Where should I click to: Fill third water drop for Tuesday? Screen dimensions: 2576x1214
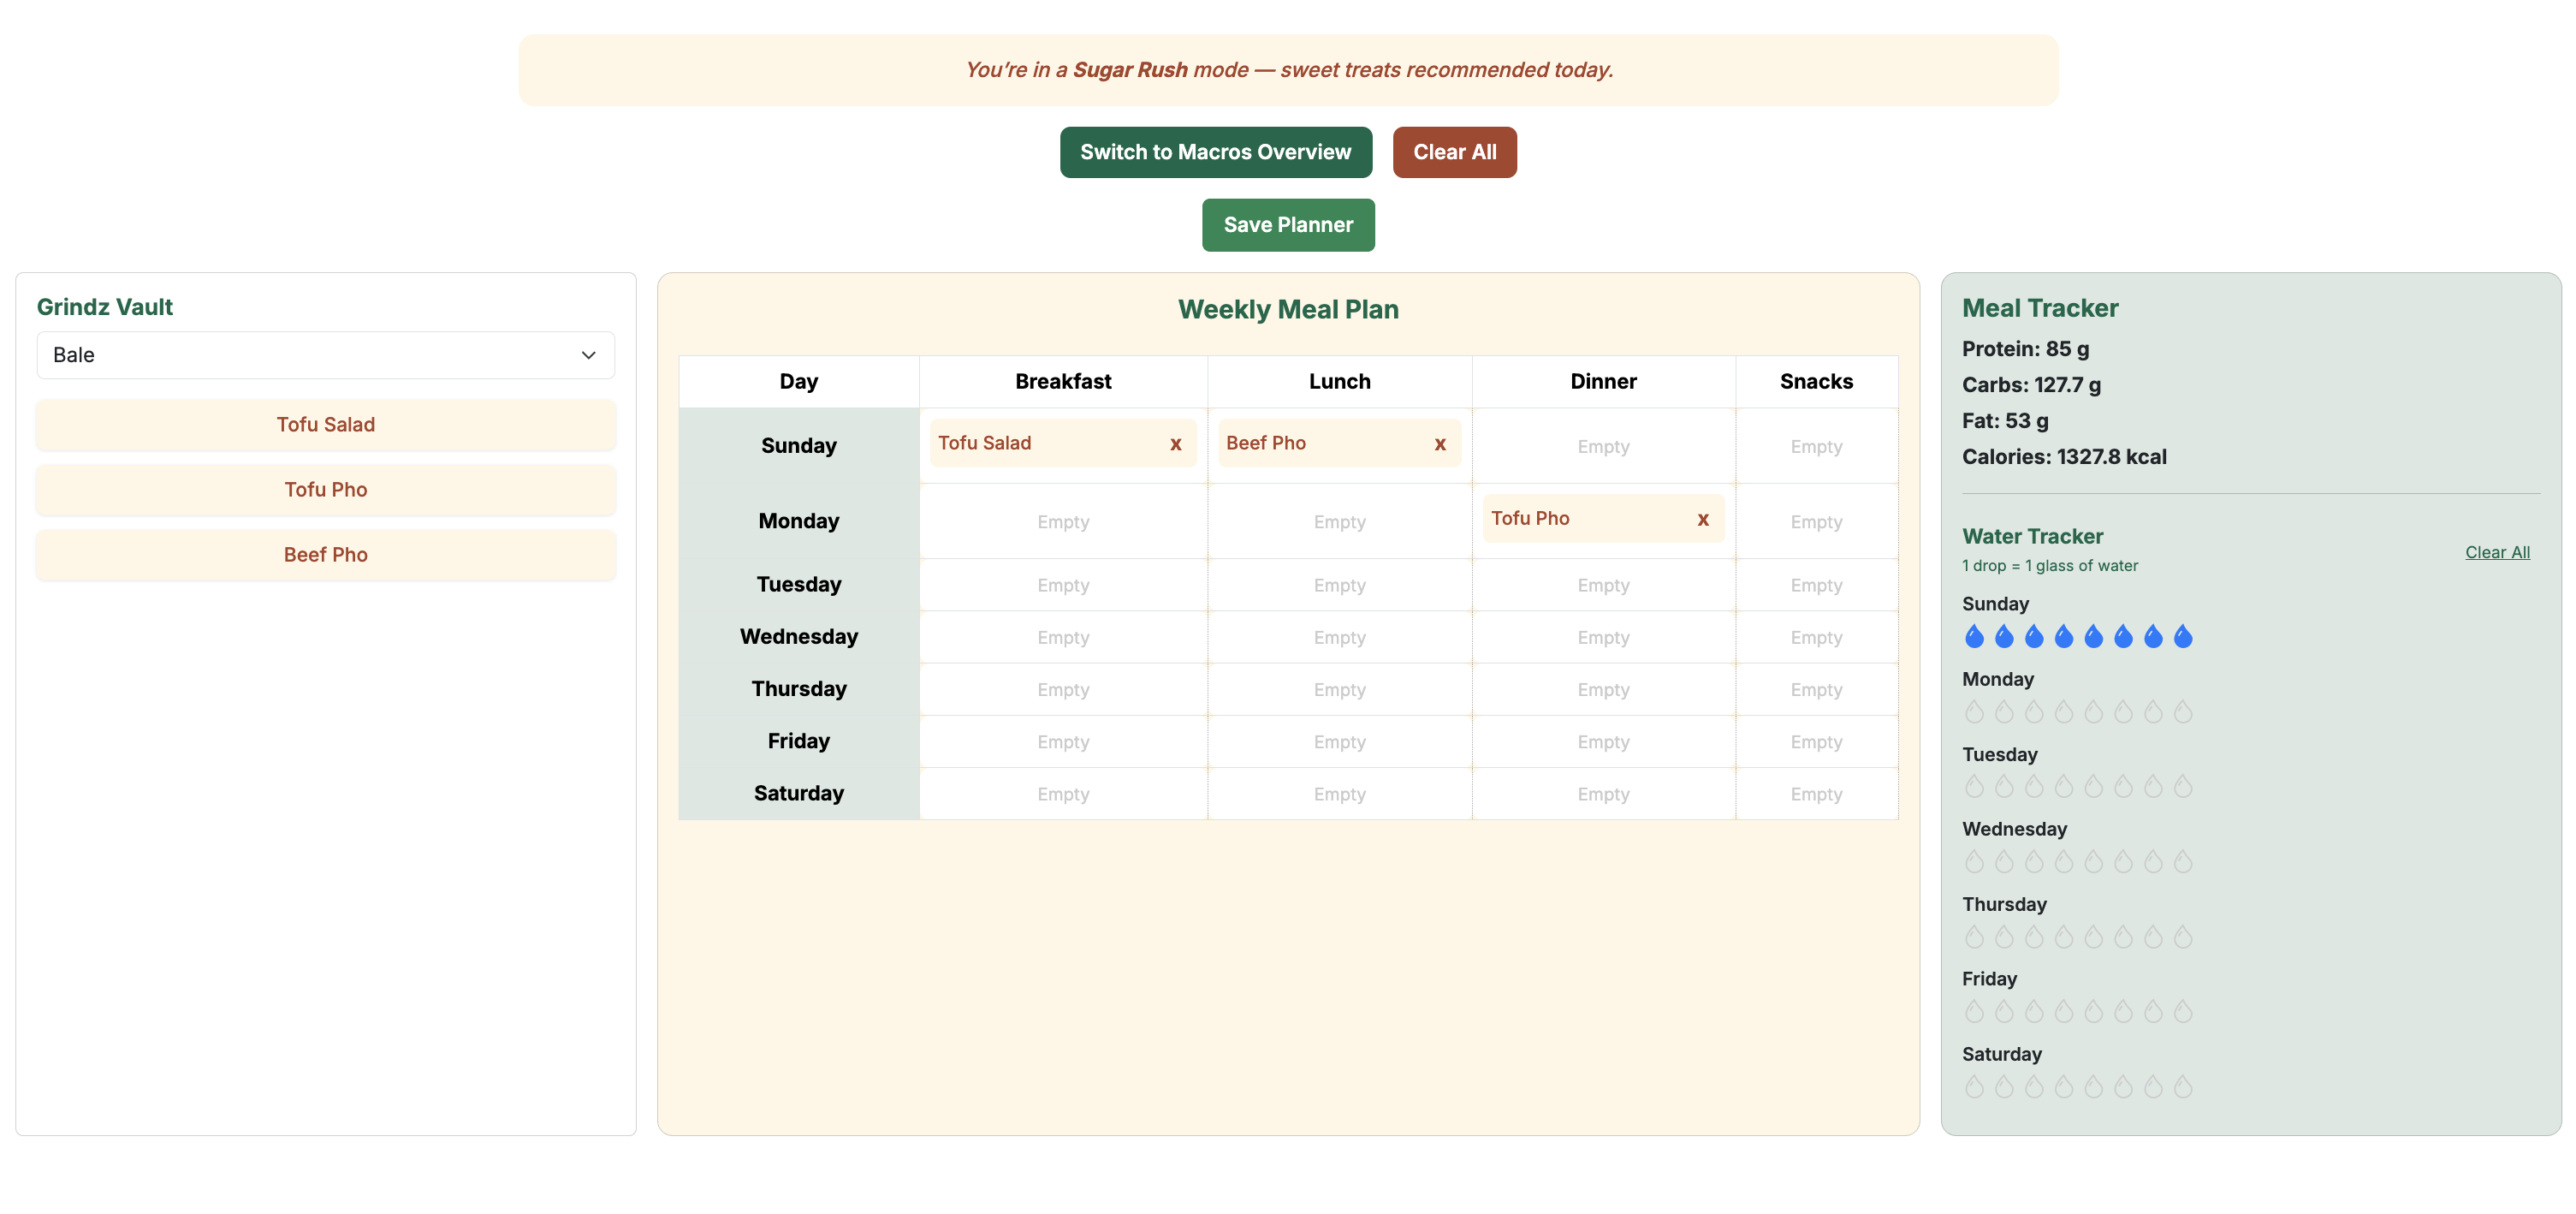point(2033,787)
